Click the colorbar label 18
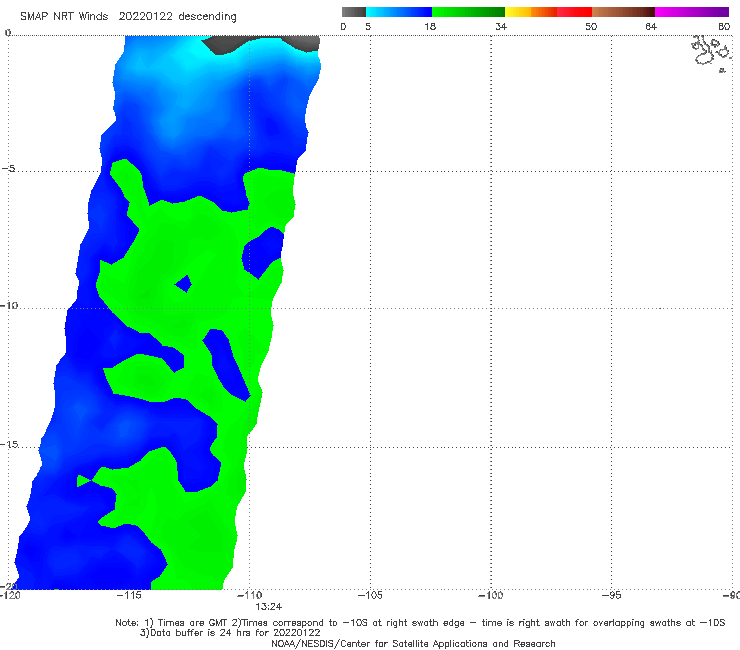Viewport: 740px width, 650px height. coord(430,26)
